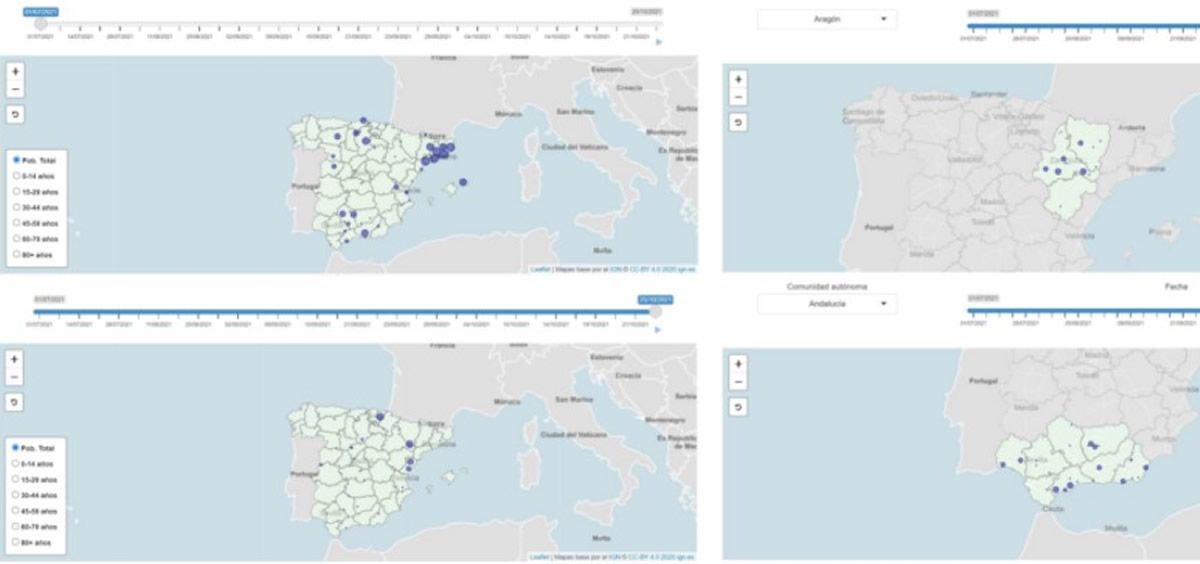Screen dimensions: 1200x564
Task: Zoom out on the top-left Spain map
Action: [15, 90]
